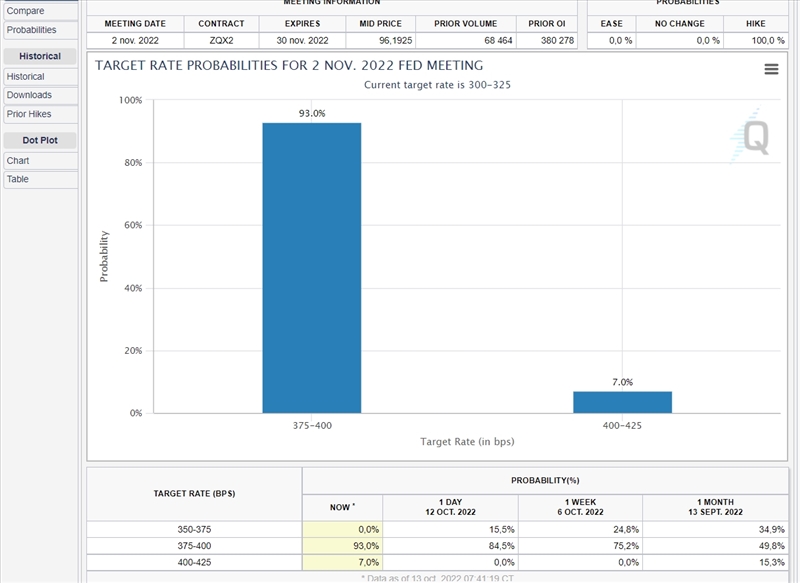Click the 100,0 % hike probability cell
The width and height of the screenshot is (800, 583).
pos(756,40)
